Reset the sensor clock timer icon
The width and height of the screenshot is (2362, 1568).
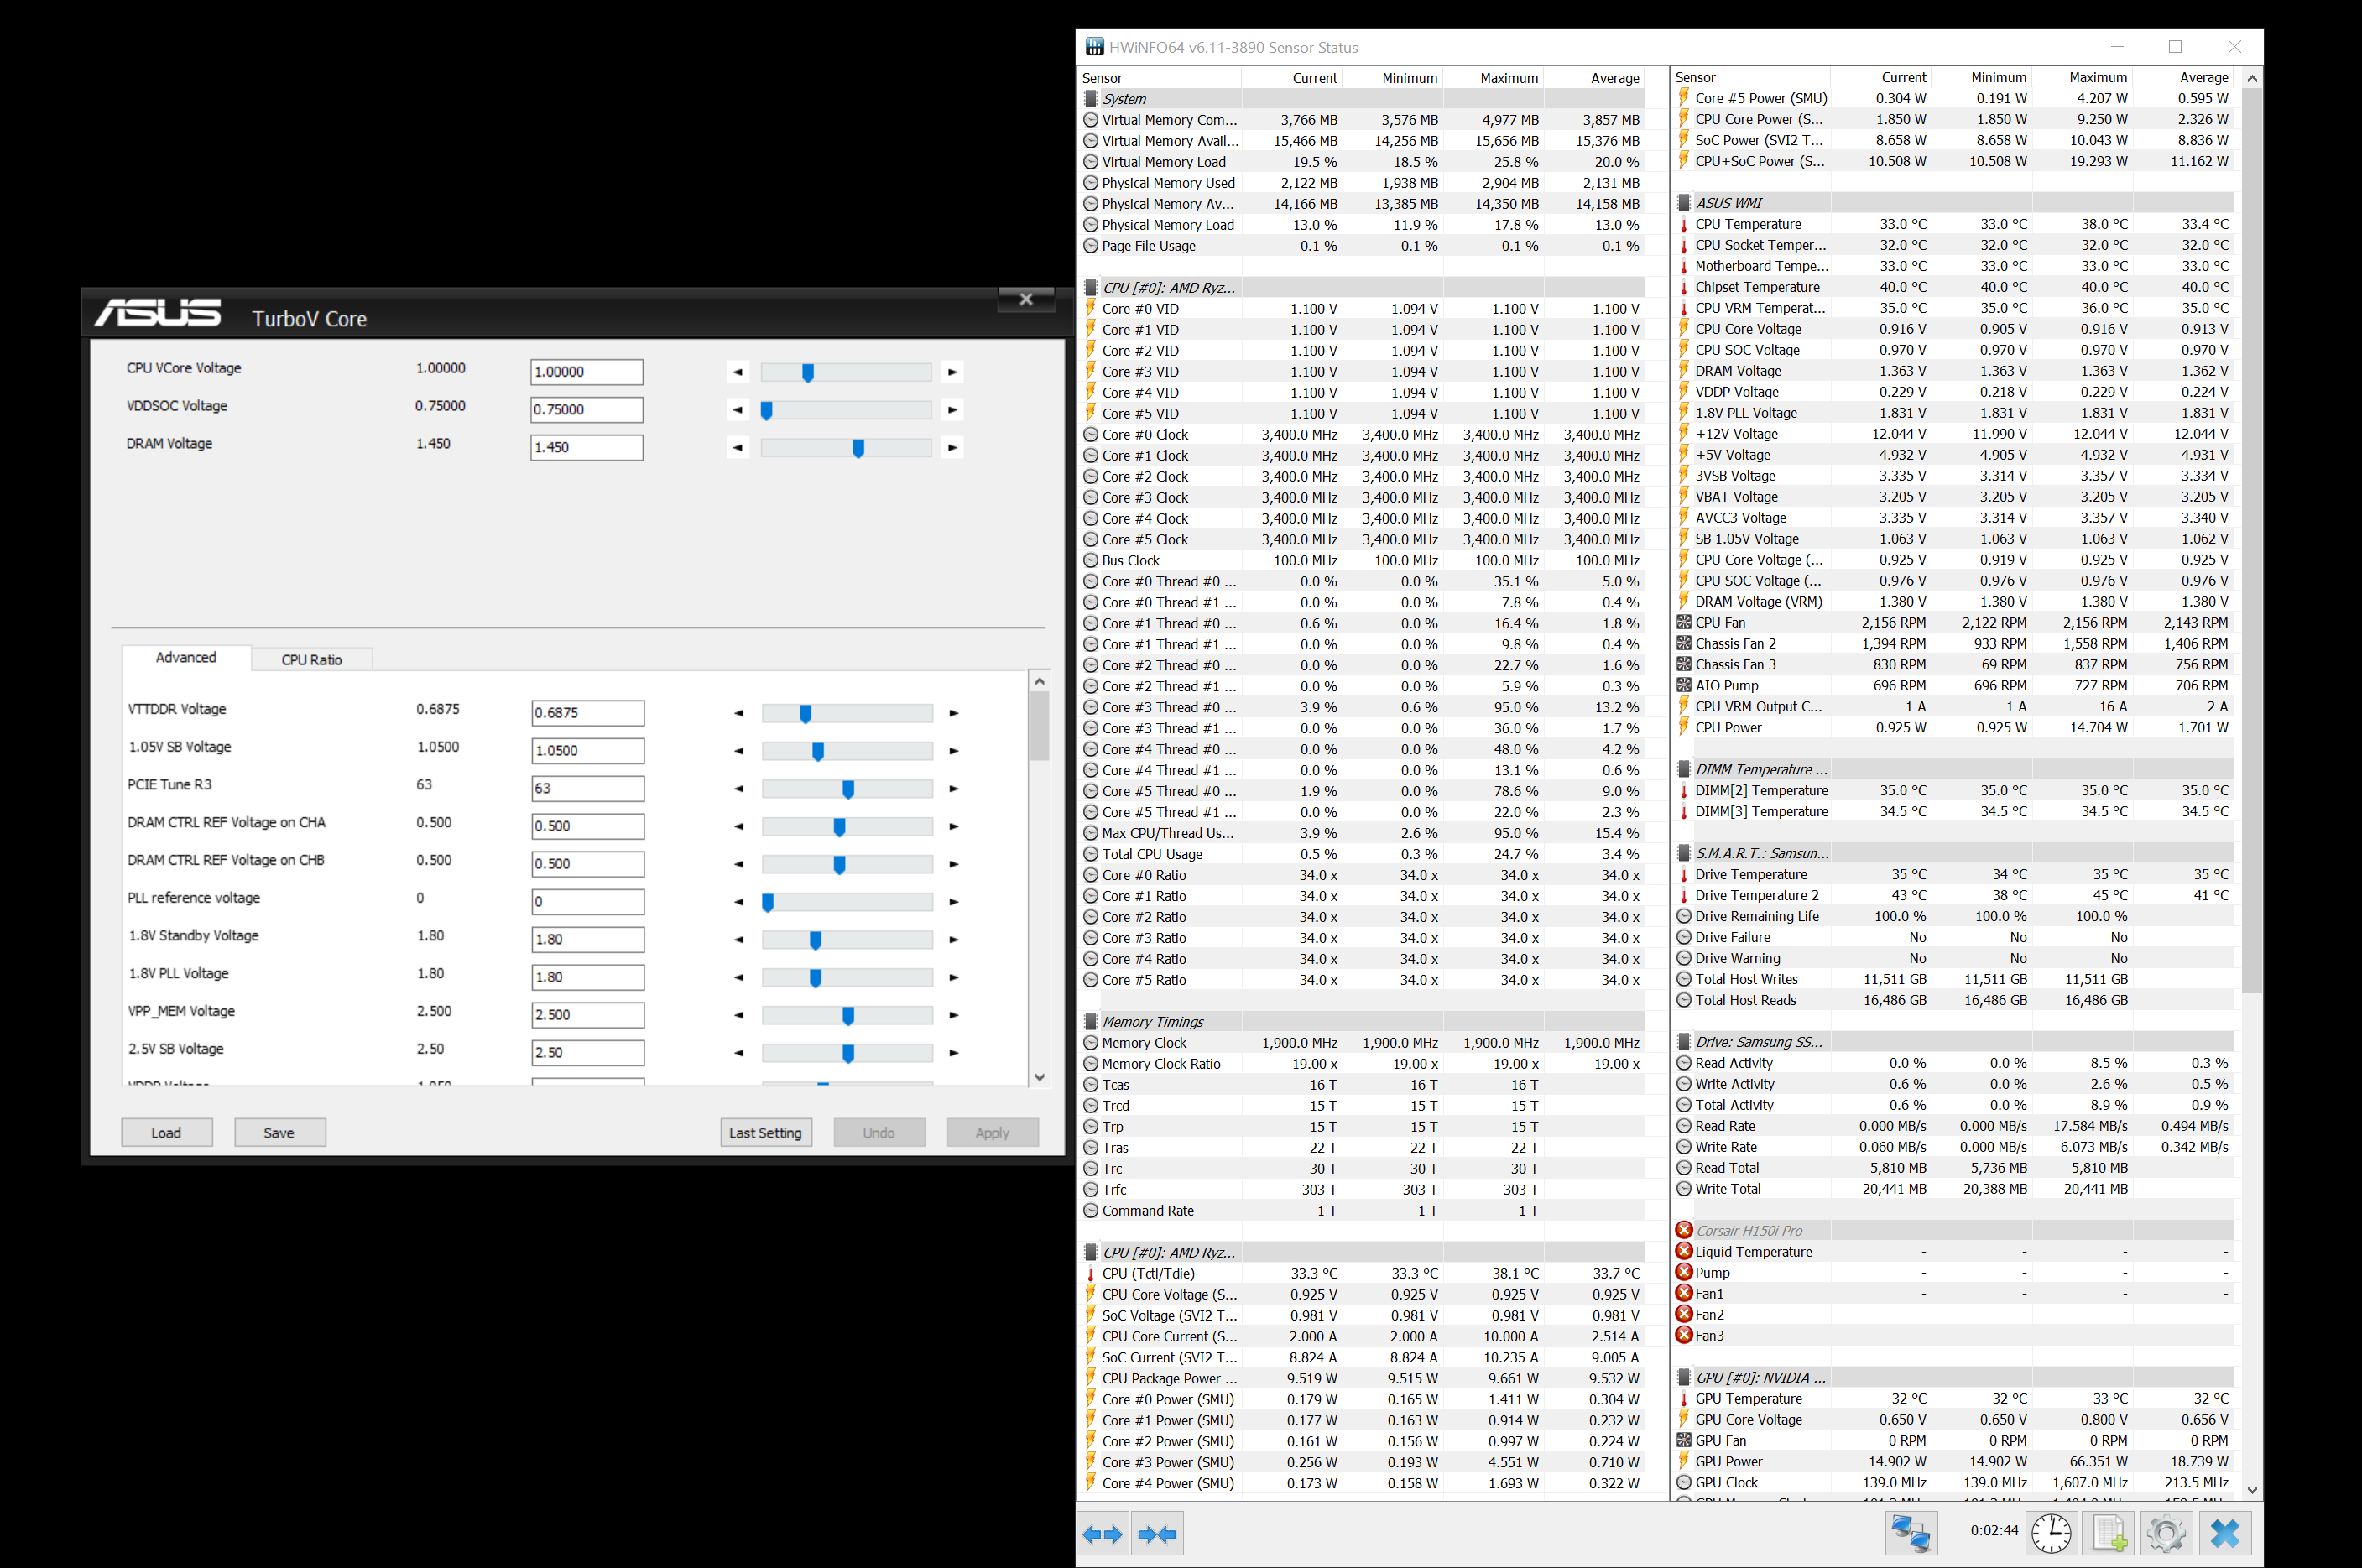(2051, 1533)
